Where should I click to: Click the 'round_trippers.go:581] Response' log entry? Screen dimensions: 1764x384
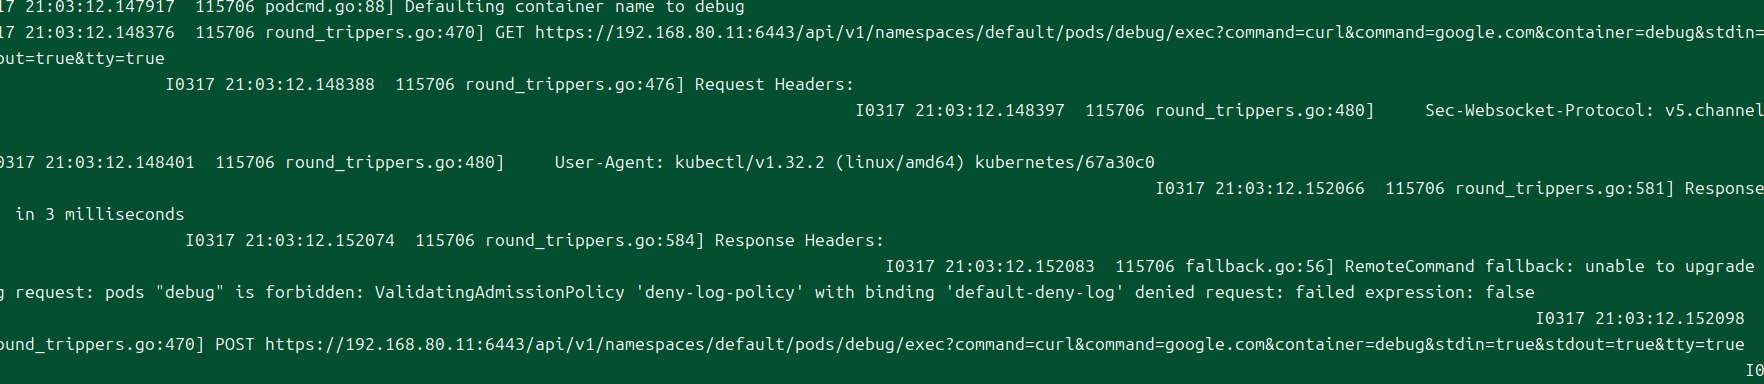pos(1609,189)
